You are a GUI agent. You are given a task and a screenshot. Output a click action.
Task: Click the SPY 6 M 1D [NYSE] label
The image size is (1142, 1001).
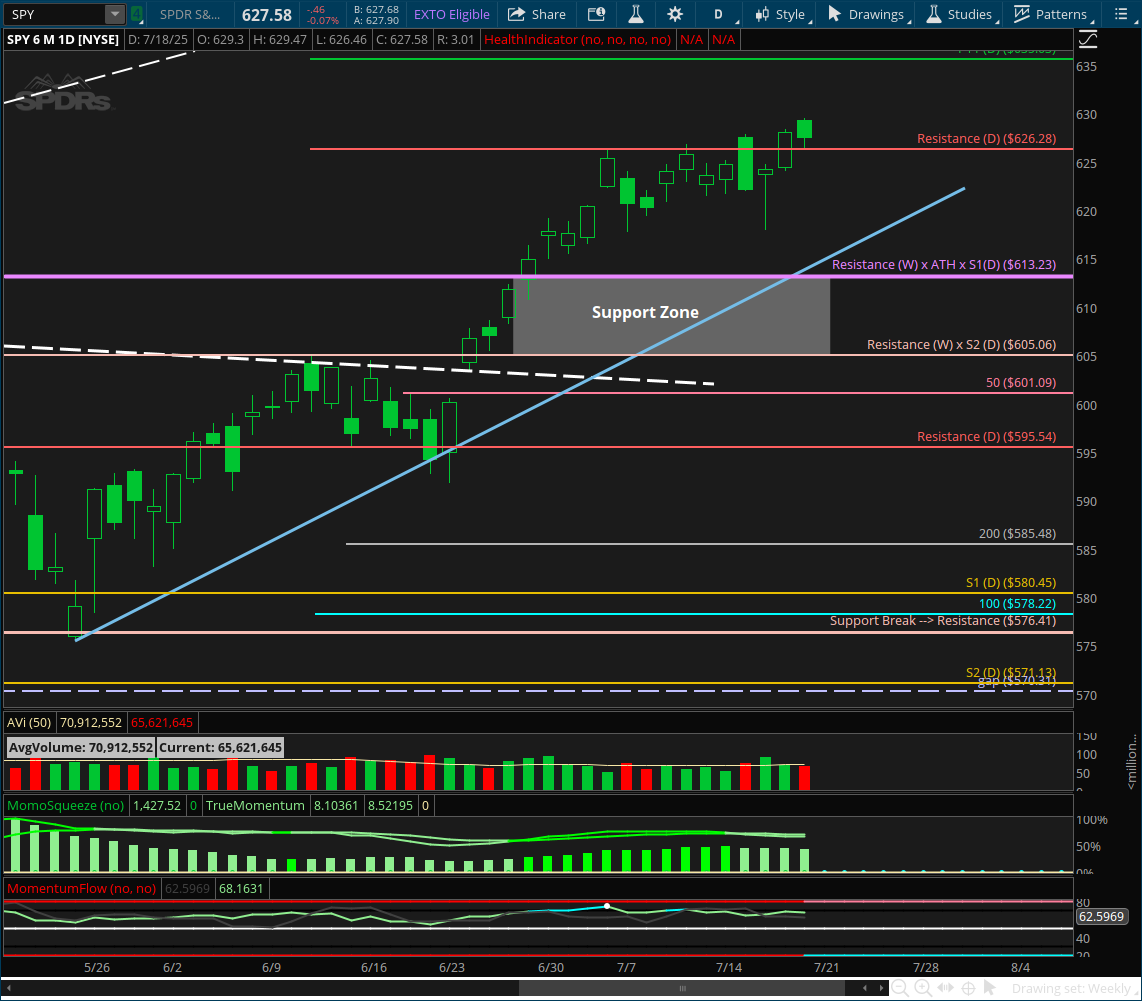coord(63,39)
